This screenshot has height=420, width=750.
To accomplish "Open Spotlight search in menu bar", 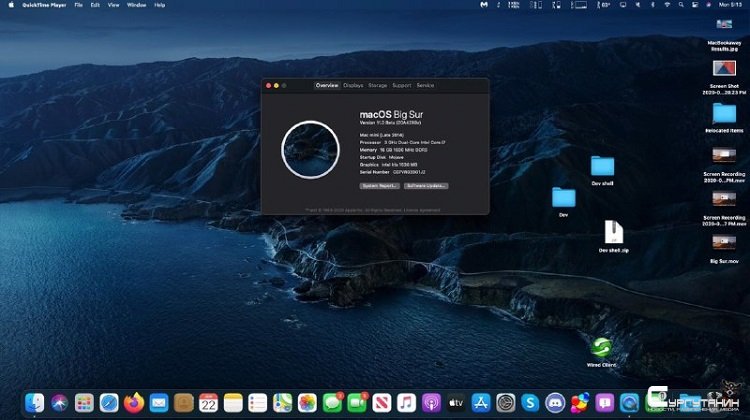I will click(x=681, y=5).
